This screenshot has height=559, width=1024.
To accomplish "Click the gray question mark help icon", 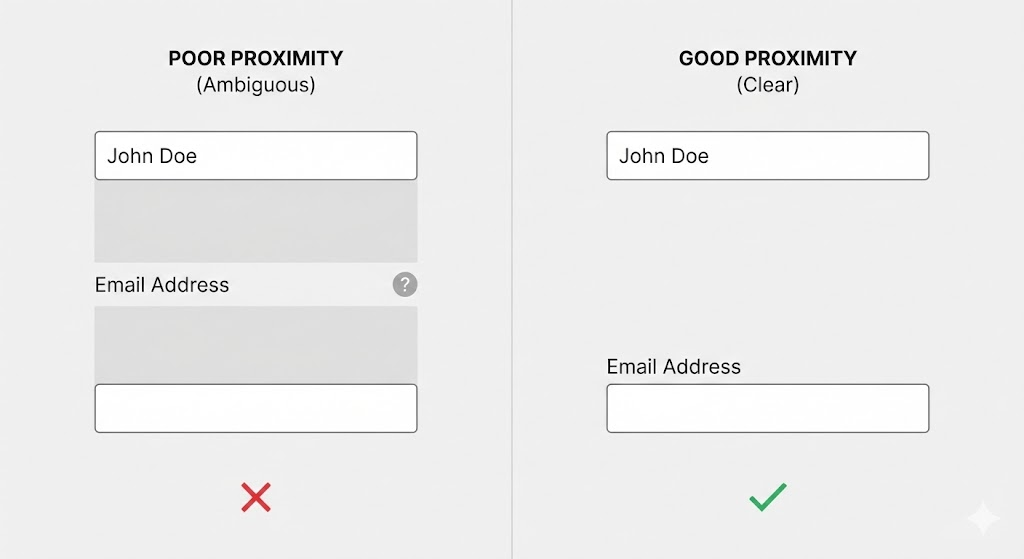I will tap(404, 285).
